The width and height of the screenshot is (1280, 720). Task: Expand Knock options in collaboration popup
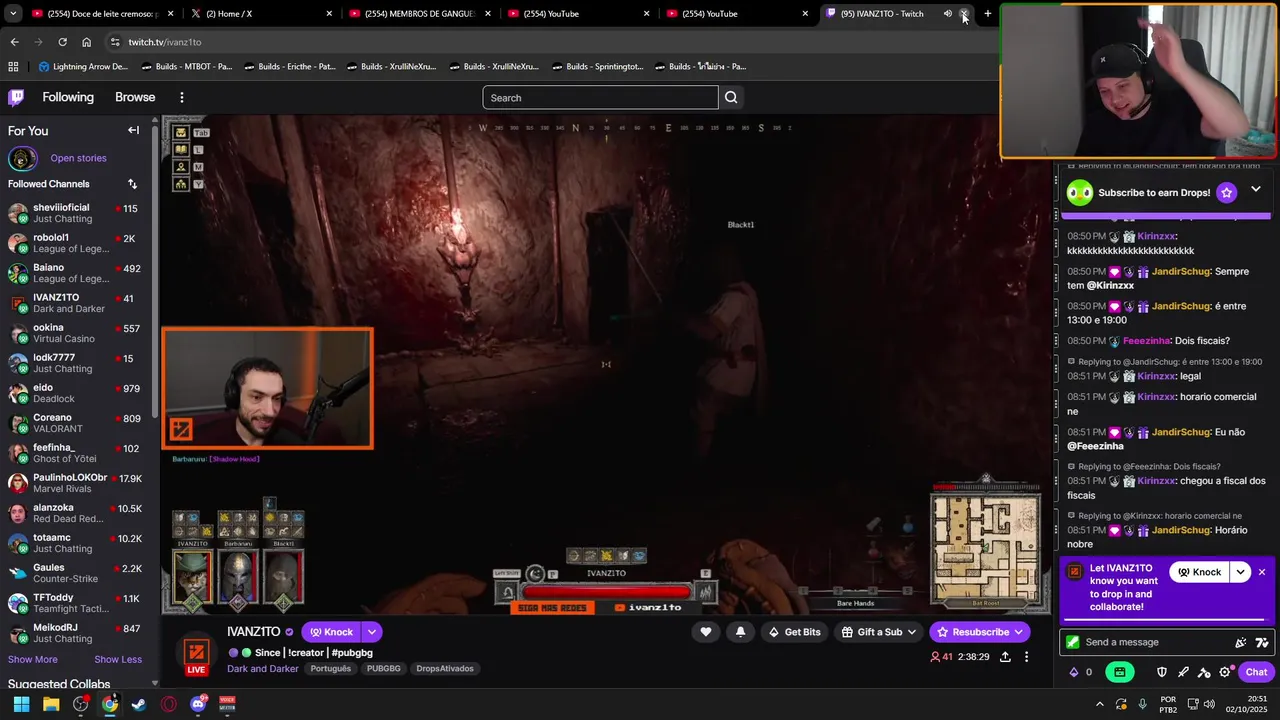(x=1241, y=572)
